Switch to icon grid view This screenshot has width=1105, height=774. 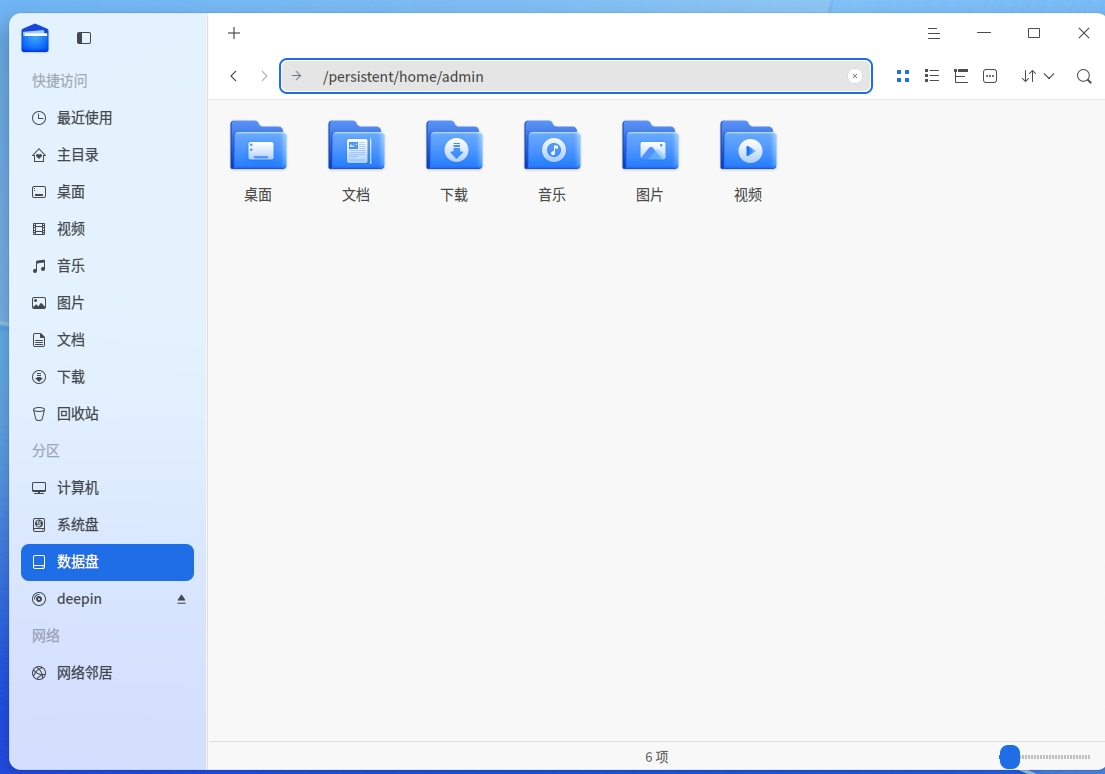point(903,76)
